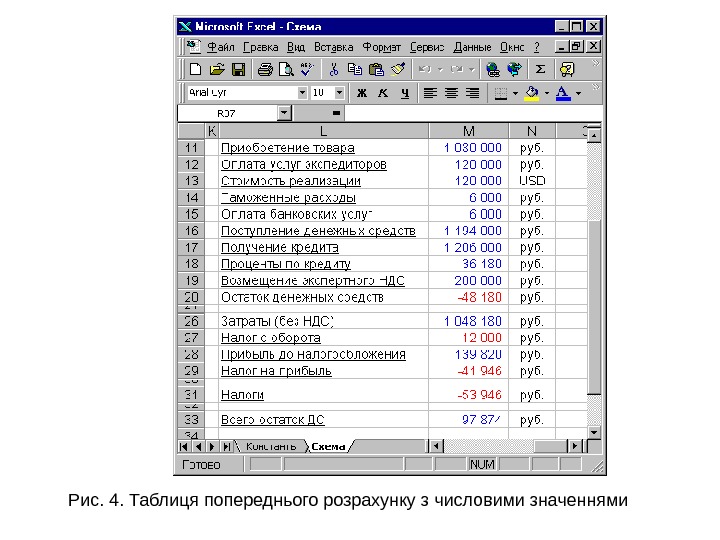Jump to the first sheet tab arrow
This screenshot has height=540, width=720.
(x=184, y=446)
